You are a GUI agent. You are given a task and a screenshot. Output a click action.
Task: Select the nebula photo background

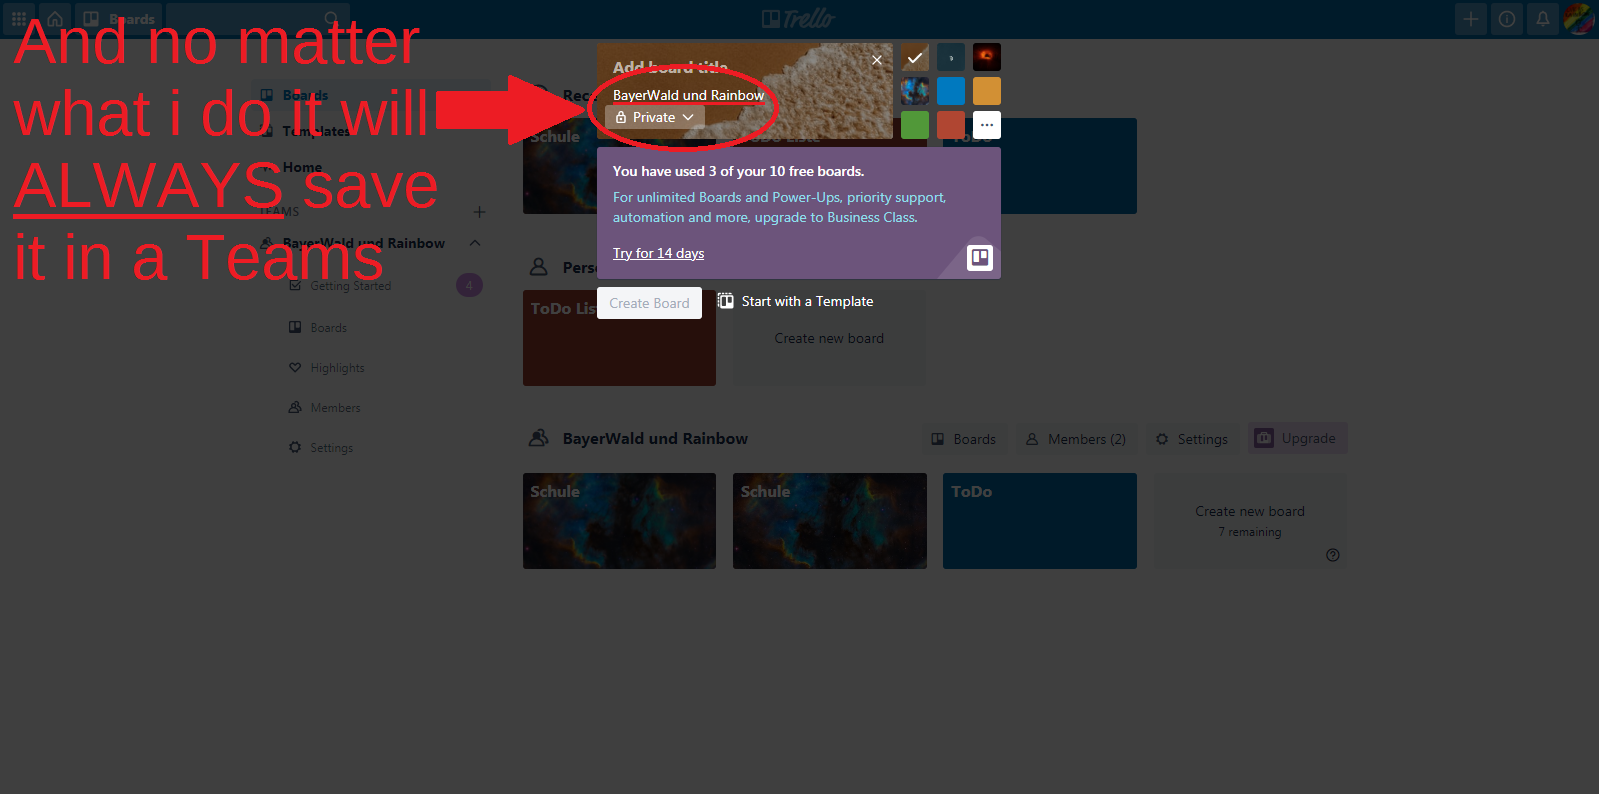915,91
